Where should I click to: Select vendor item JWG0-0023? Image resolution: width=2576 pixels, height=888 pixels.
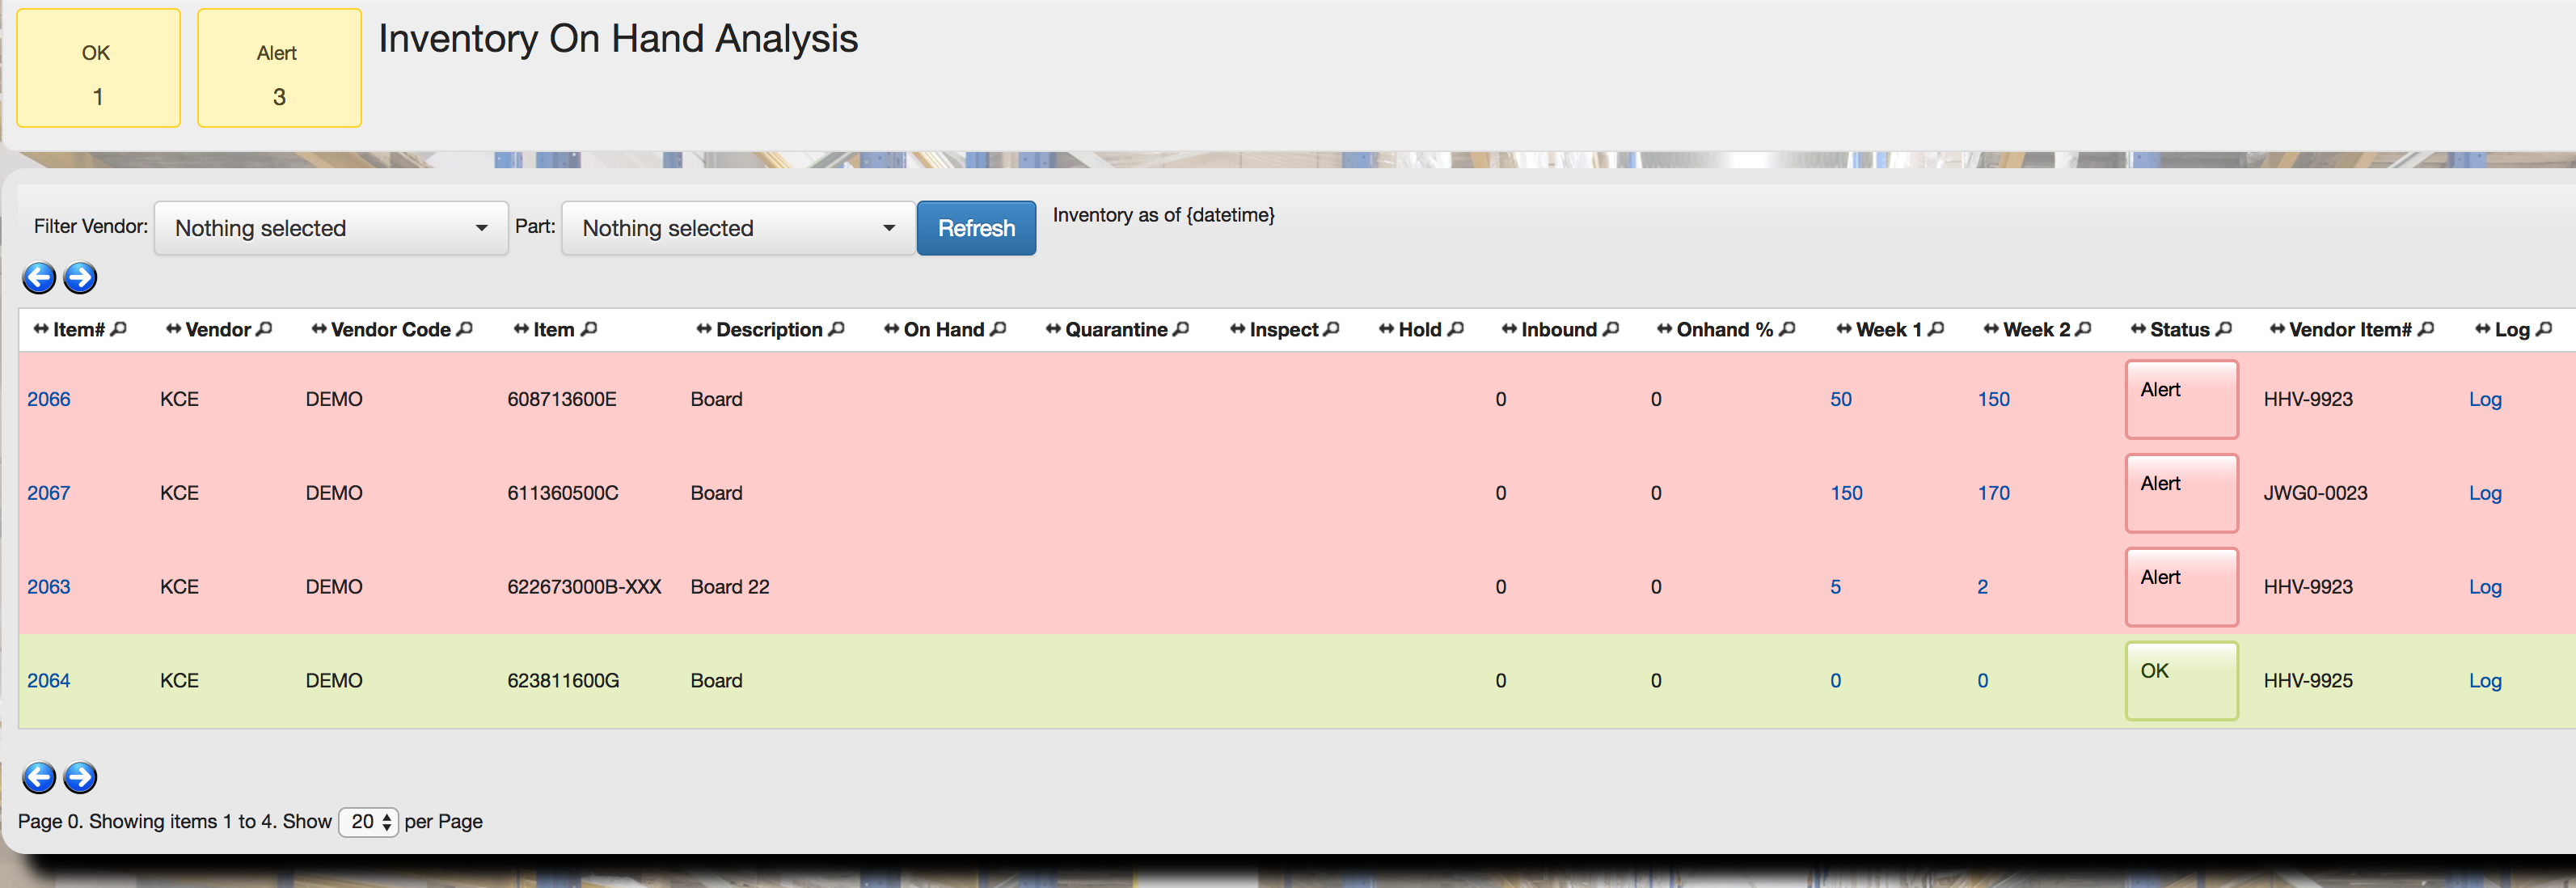[x=2315, y=493]
